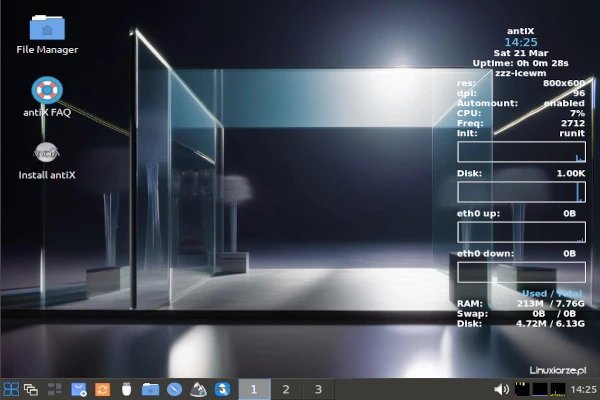600x400 pixels.
Task: Switch to workspace 3
Action: [x=318, y=389]
